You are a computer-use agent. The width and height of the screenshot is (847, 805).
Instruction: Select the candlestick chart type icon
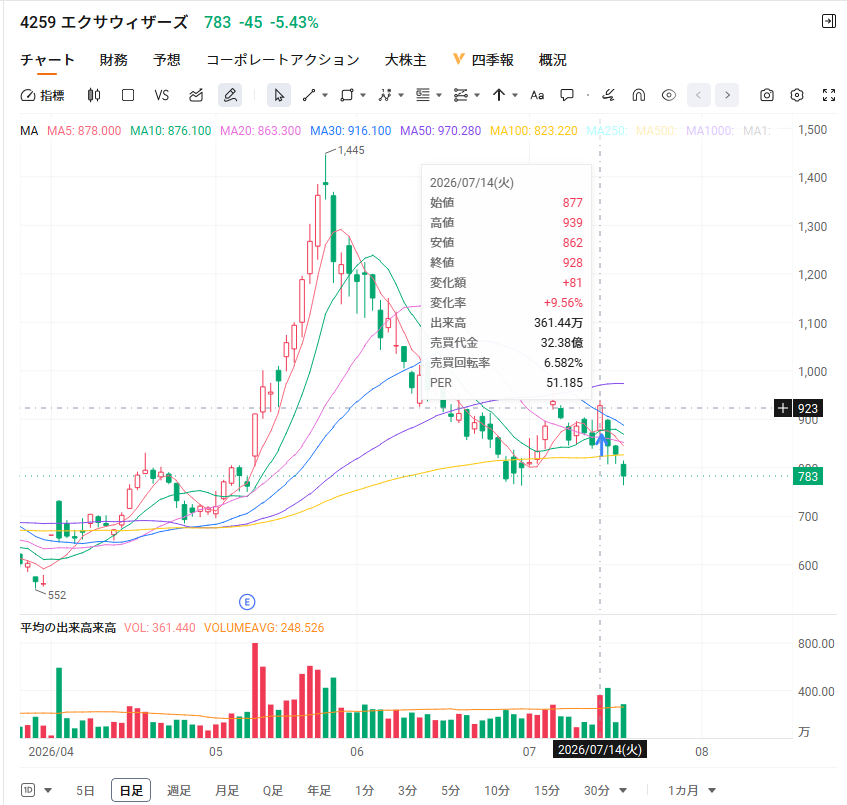point(93,96)
